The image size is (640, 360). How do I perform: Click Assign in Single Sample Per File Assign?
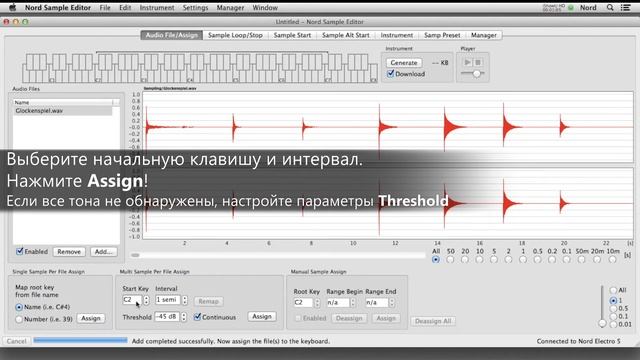click(91, 318)
